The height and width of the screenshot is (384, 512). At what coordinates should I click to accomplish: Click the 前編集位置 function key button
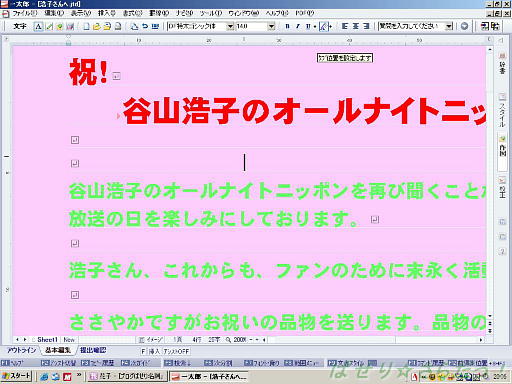(468, 363)
